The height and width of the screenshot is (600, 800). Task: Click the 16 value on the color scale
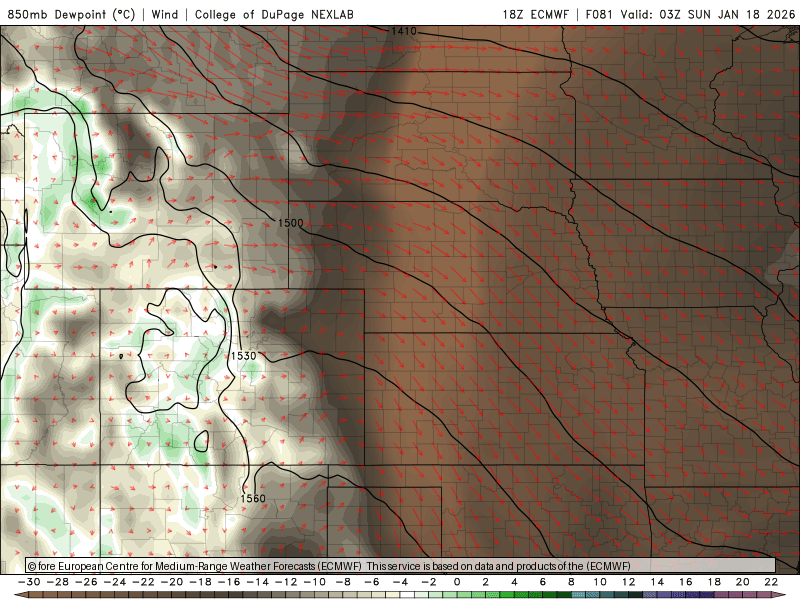(686, 582)
